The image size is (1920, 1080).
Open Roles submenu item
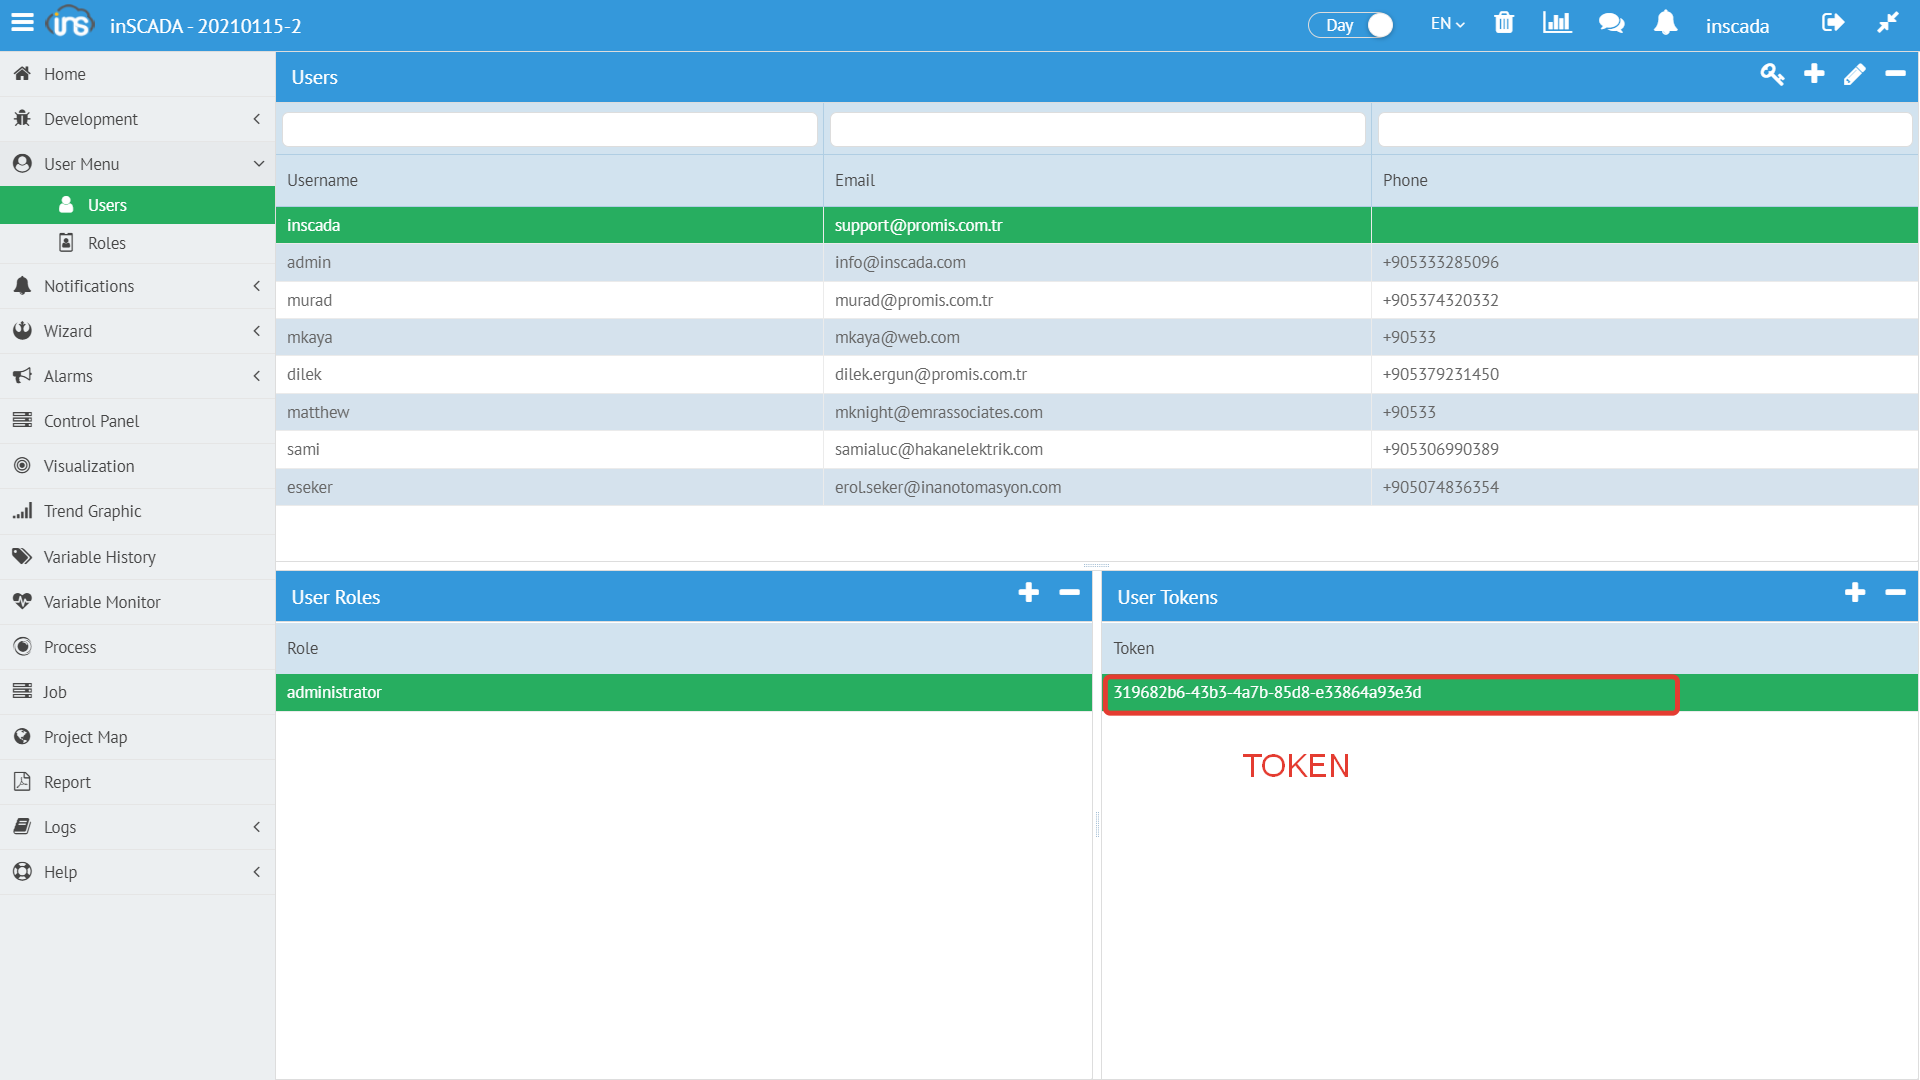(x=138, y=243)
